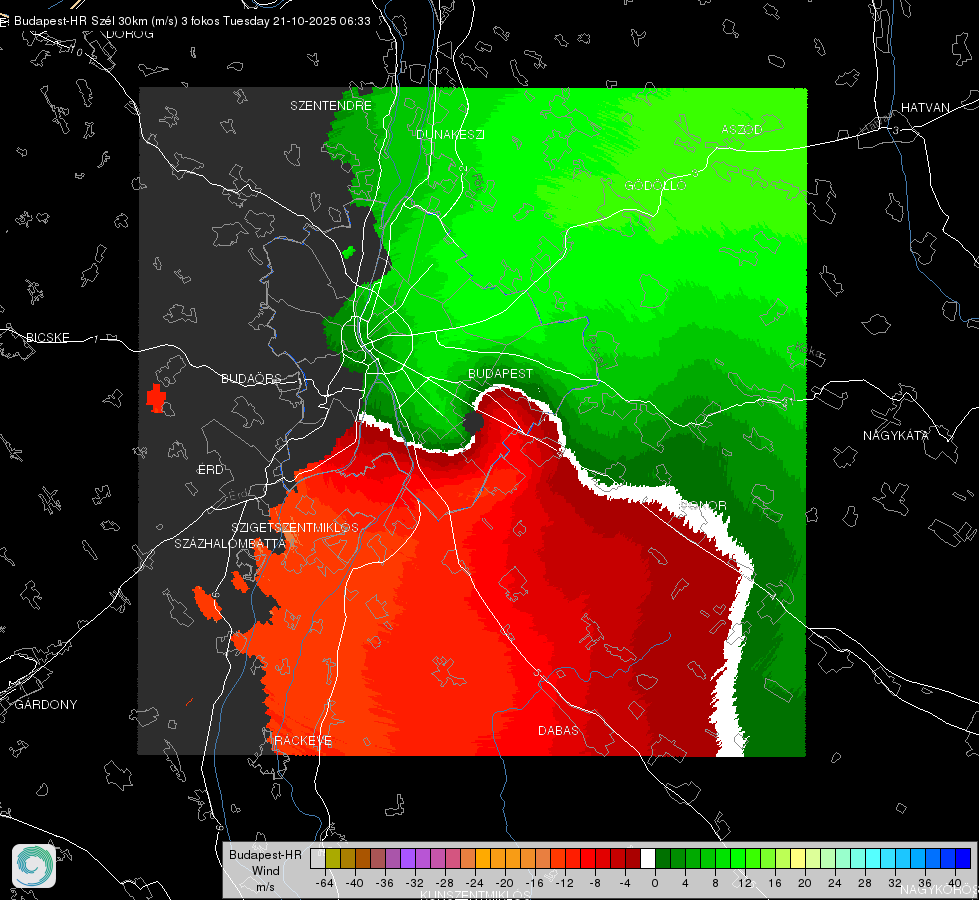Click the 'Wind' label in the legend
This screenshot has width=979, height=900.
coord(265,871)
